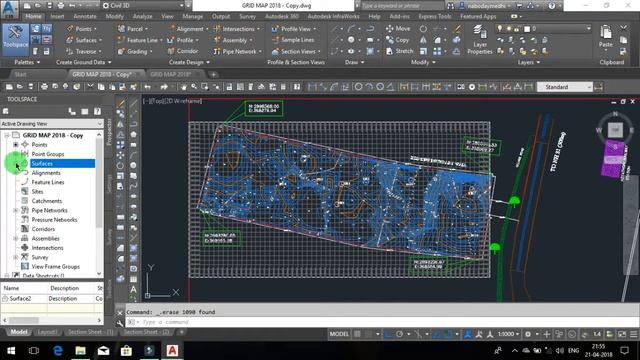Image resolution: width=640 pixels, height=360 pixels.
Task: Open the 1:1000 annotation scale dropdown
Action: tap(508, 334)
